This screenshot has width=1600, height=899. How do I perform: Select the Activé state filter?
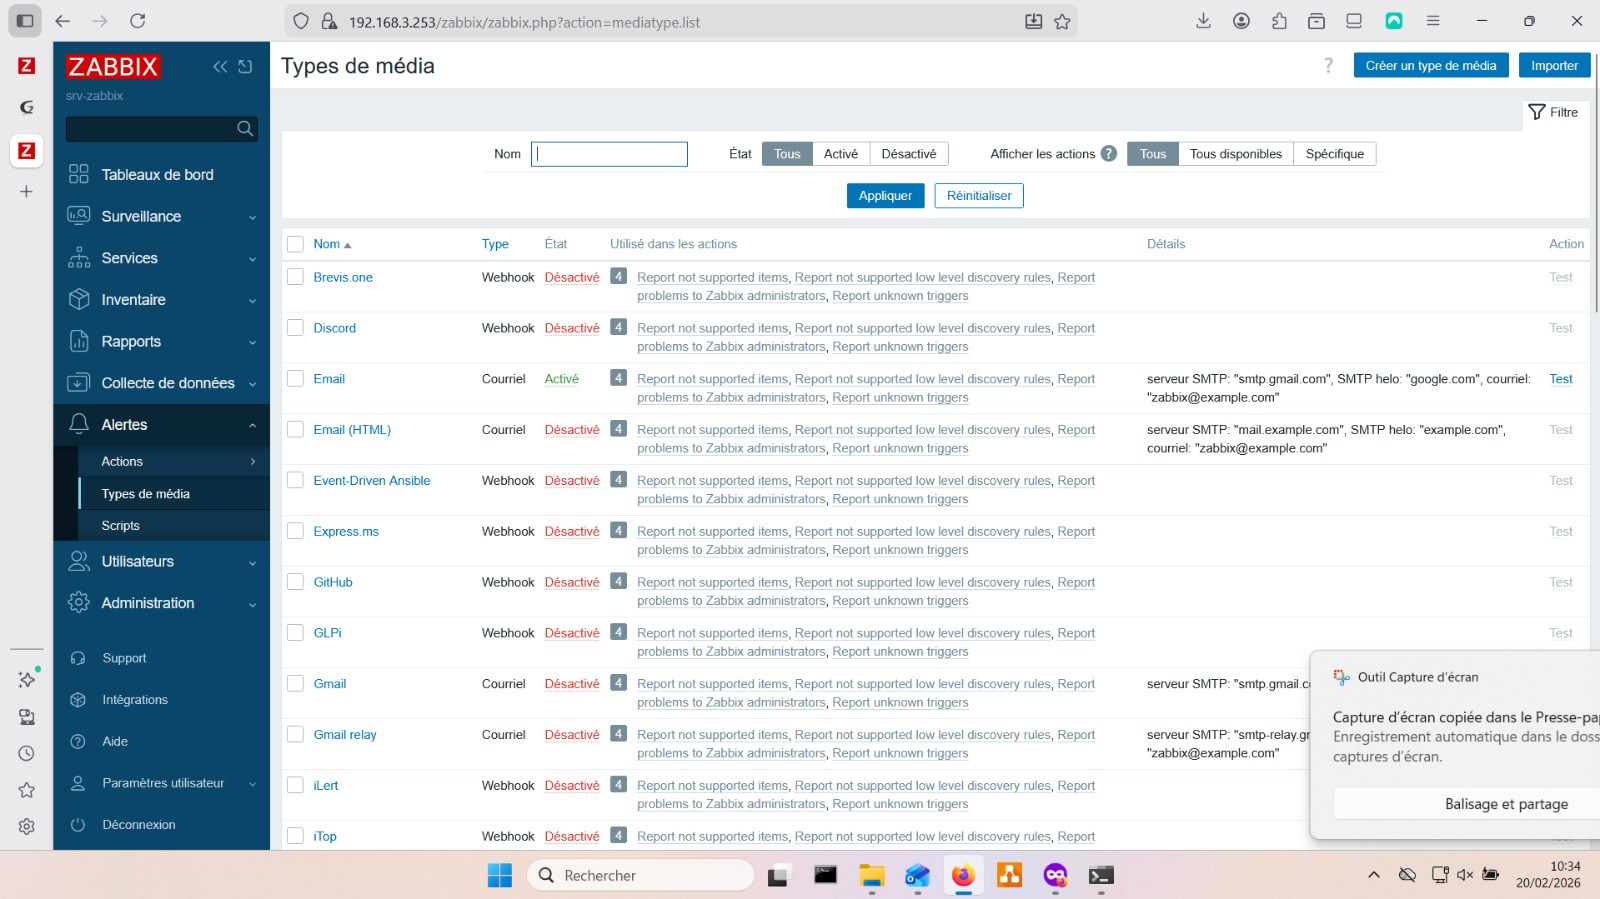[841, 154]
